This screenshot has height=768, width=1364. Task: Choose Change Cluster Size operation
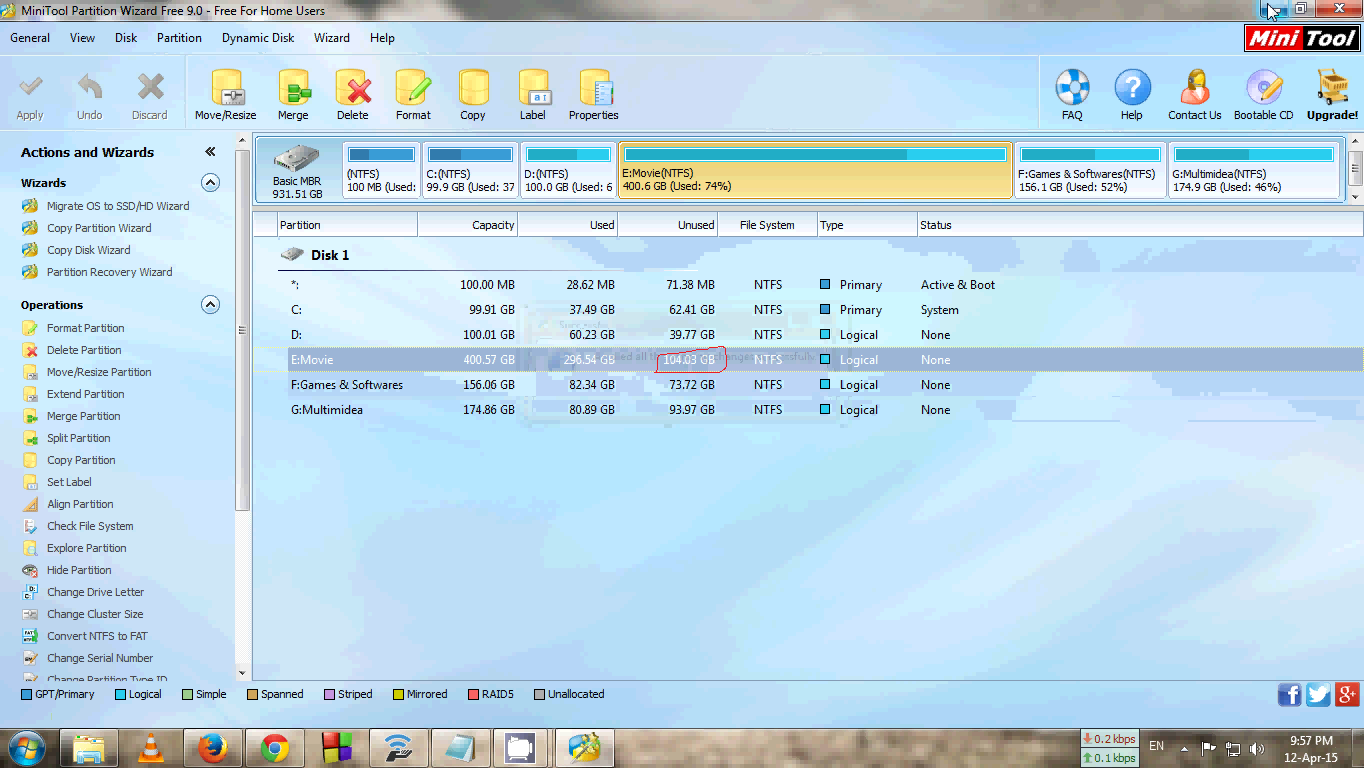[x=95, y=614]
